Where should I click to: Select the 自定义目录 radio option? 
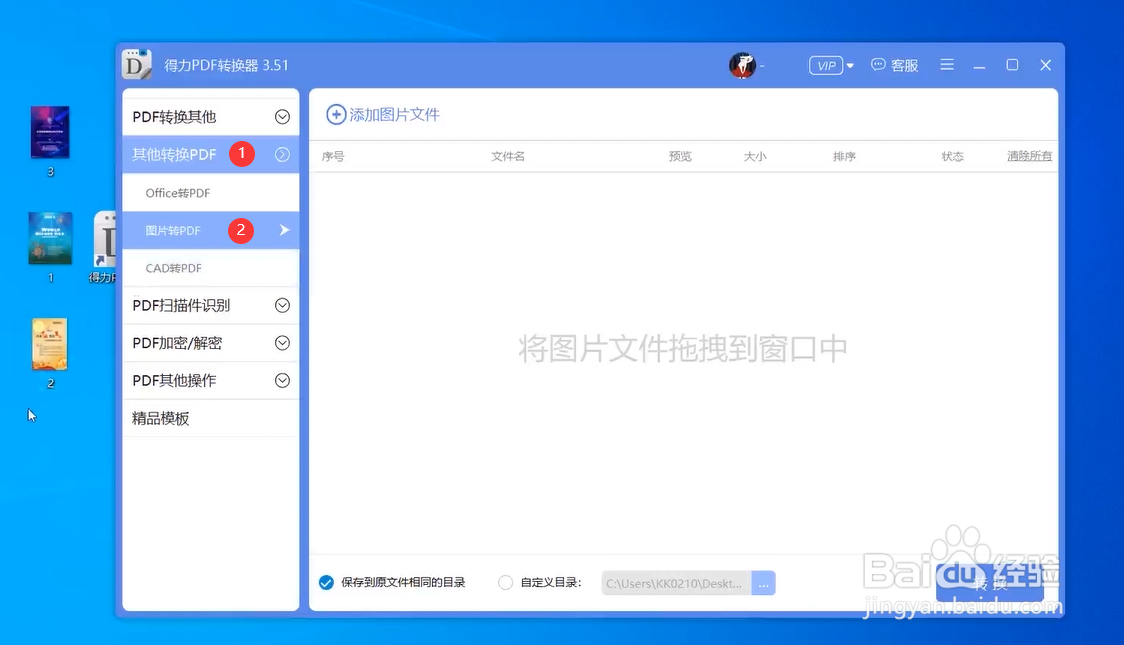point(505,583)
